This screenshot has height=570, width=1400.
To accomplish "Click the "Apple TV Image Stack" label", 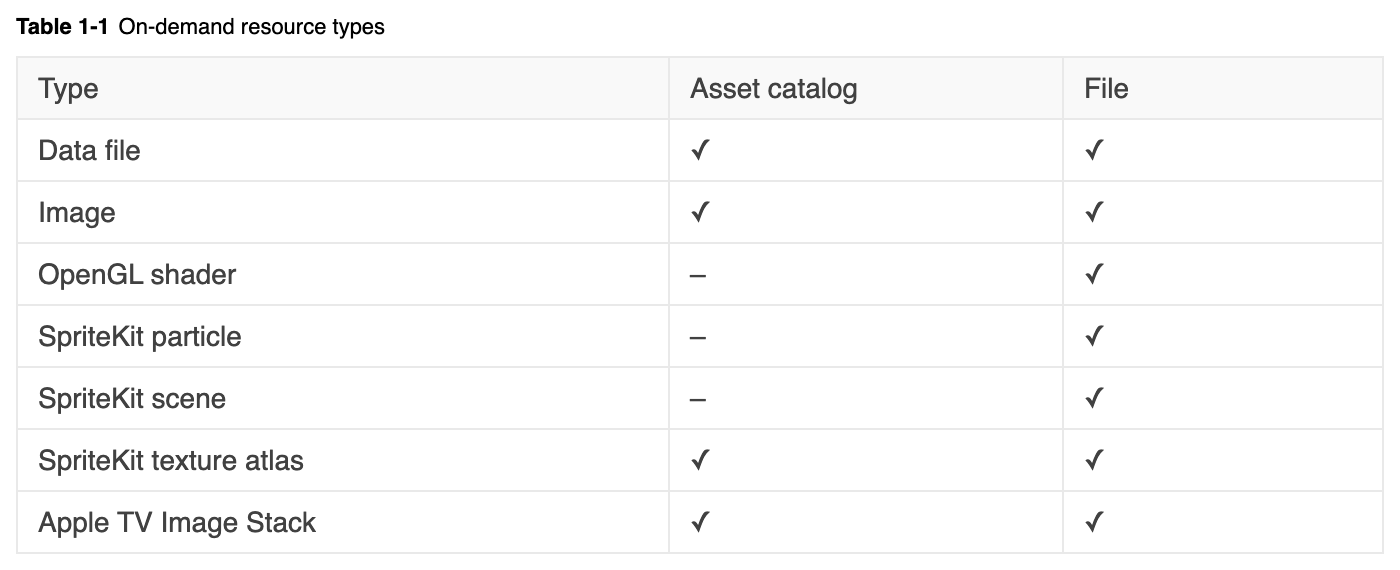I will coord(177,523).
